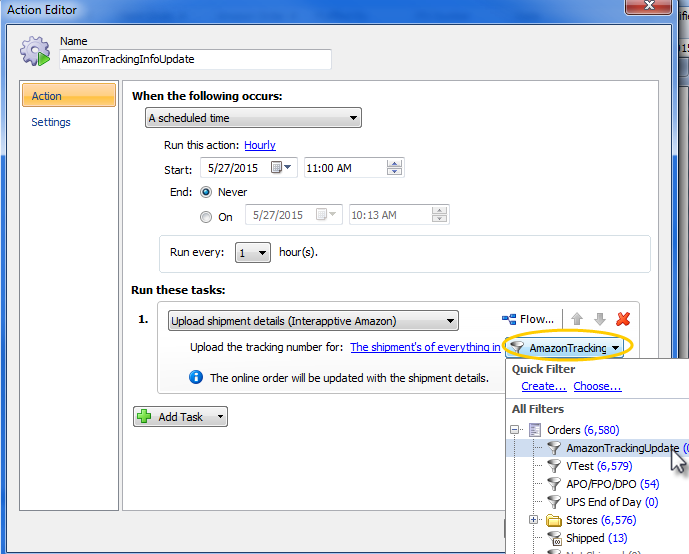The image size is (689, 554).
Task: Click the Create quick filter link
Action: (x=544, y=386)
